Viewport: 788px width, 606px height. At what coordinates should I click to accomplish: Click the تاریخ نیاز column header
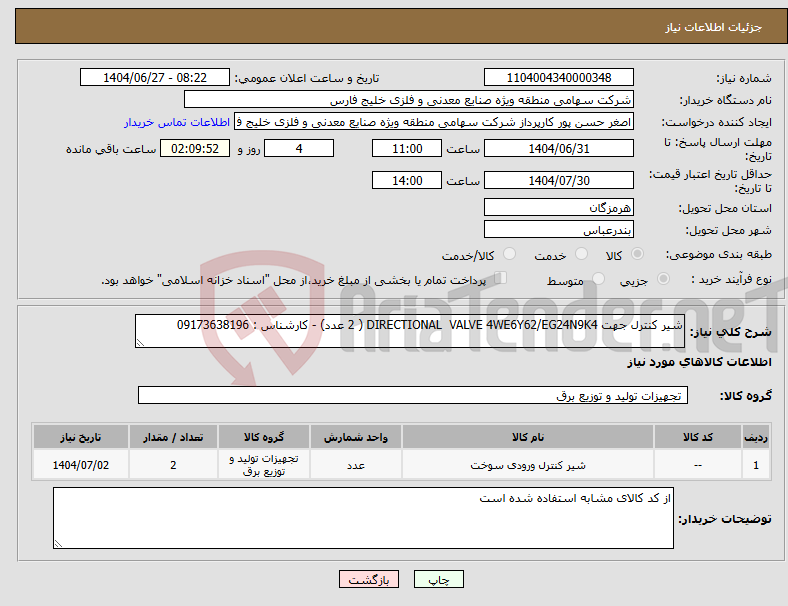pyautogui.click(x=81, y=437)
